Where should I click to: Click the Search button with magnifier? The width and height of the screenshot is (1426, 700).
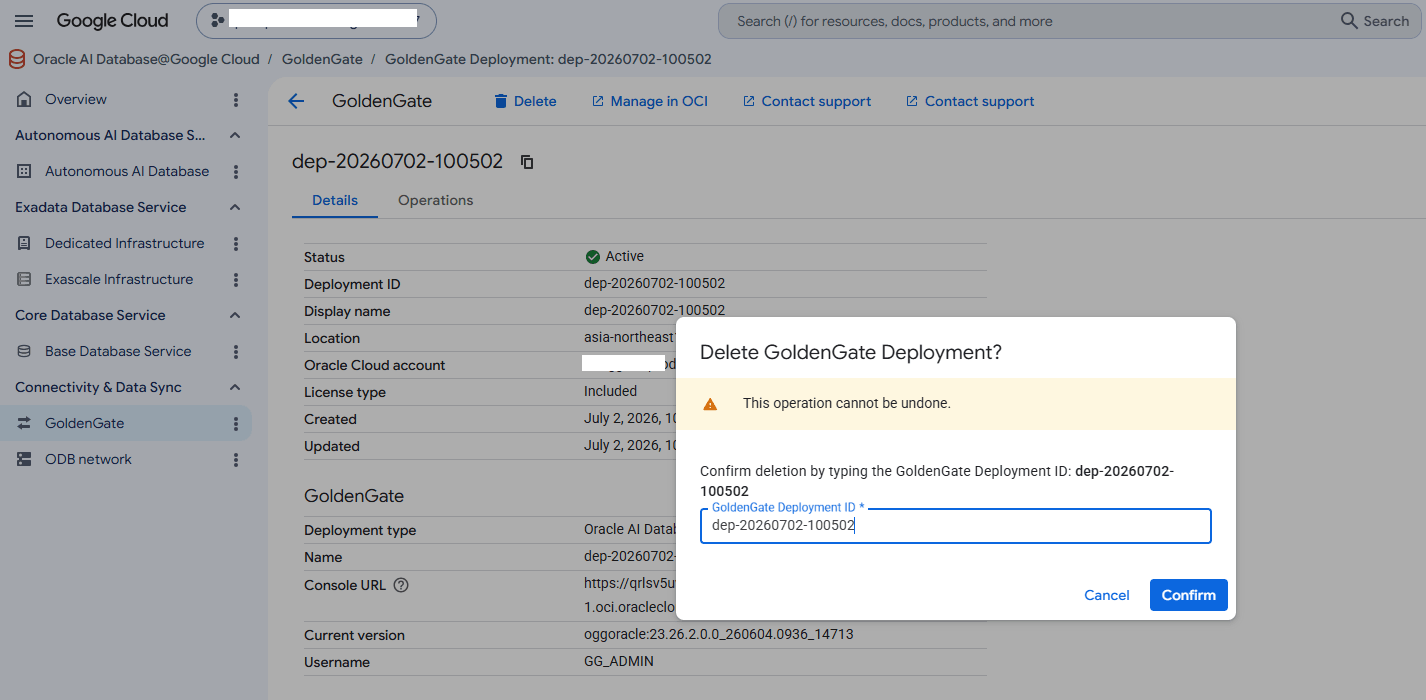[x=1375, y=21]
